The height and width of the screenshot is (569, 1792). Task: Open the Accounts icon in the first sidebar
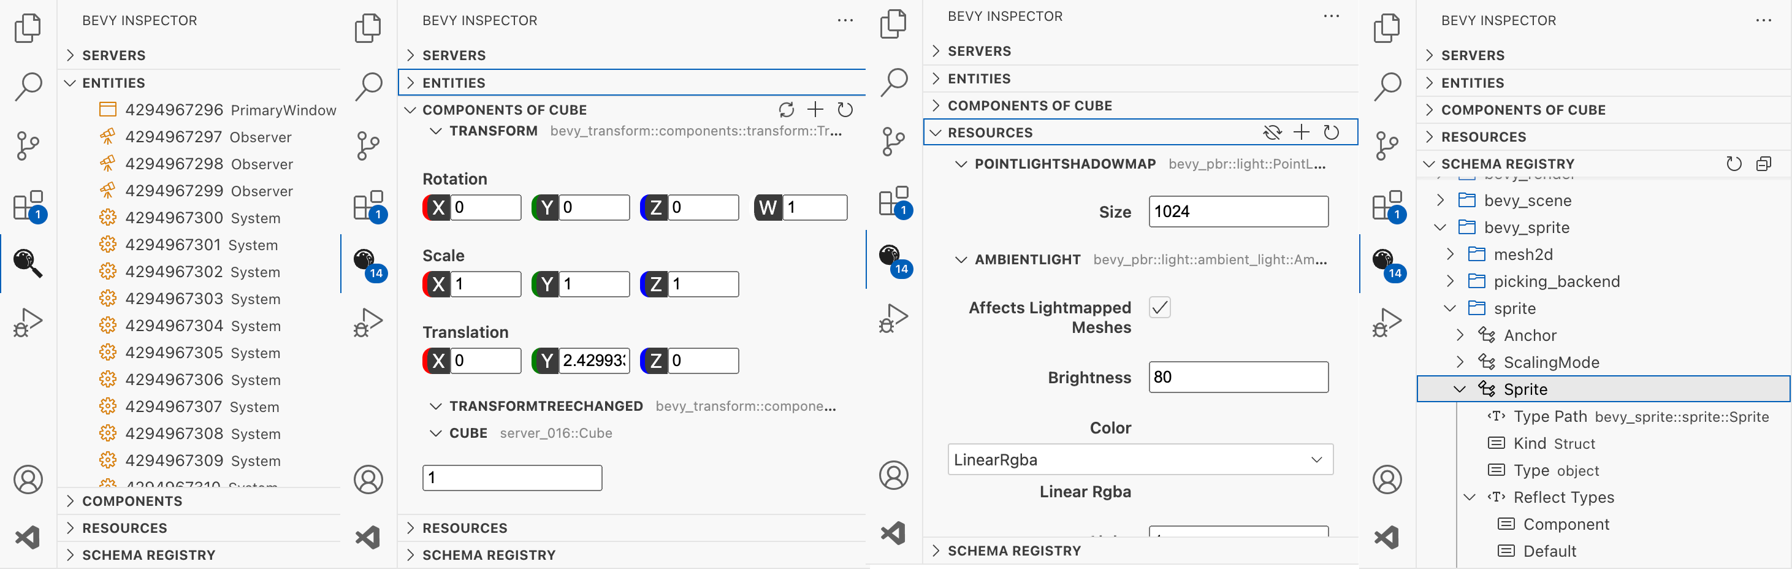point(28,479)
